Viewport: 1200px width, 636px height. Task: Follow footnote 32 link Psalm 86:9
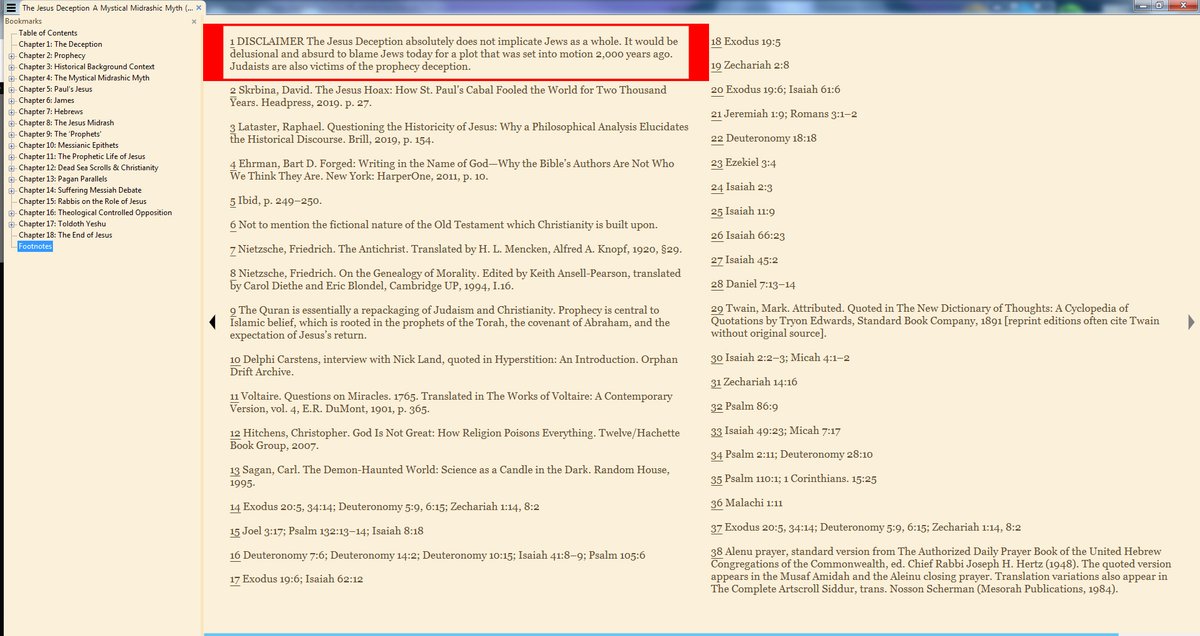pos(717,407)
